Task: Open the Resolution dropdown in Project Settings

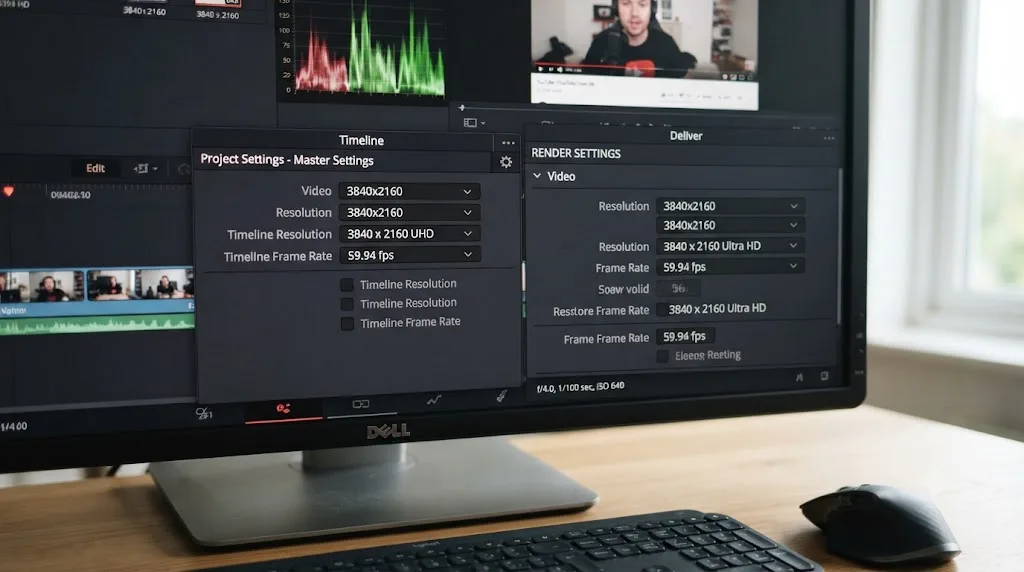Action: point(409,212)
